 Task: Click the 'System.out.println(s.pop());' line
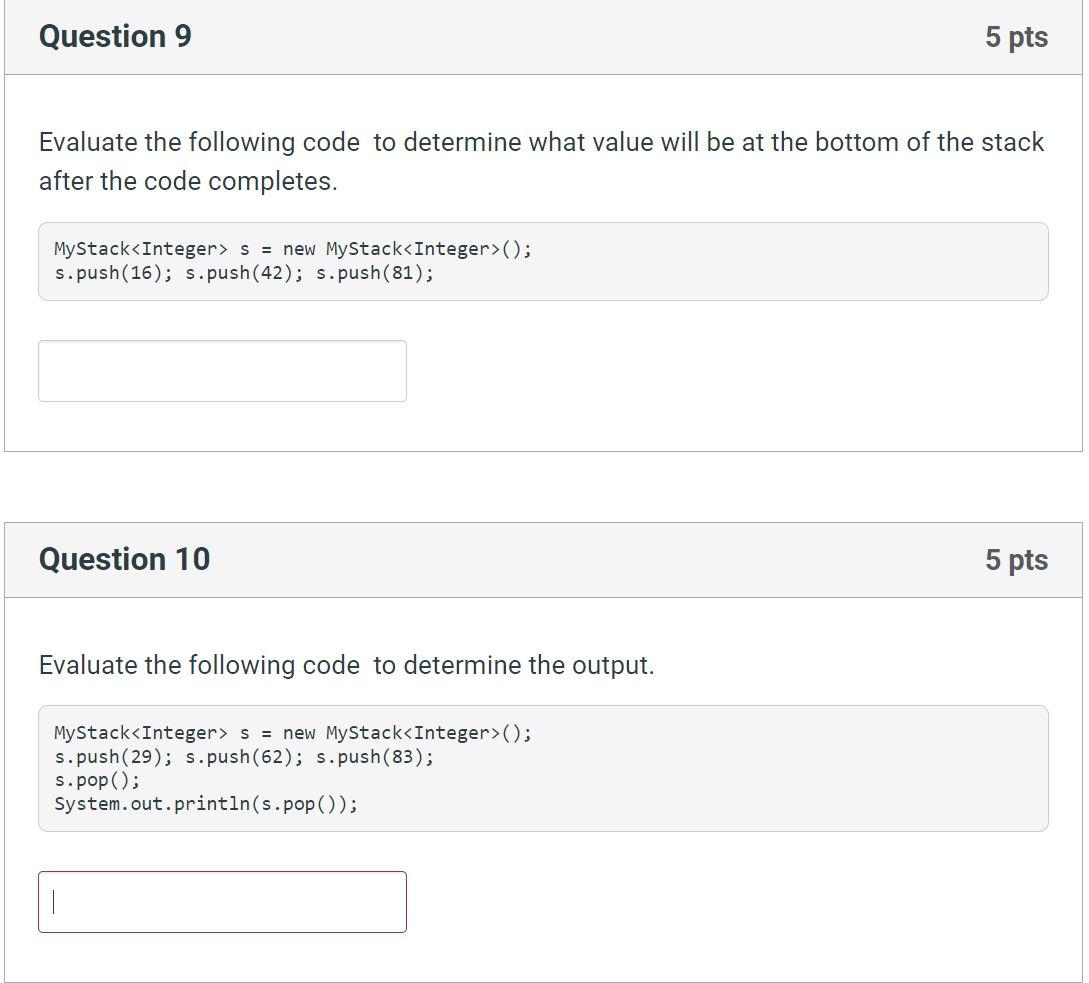click(206, 804)
